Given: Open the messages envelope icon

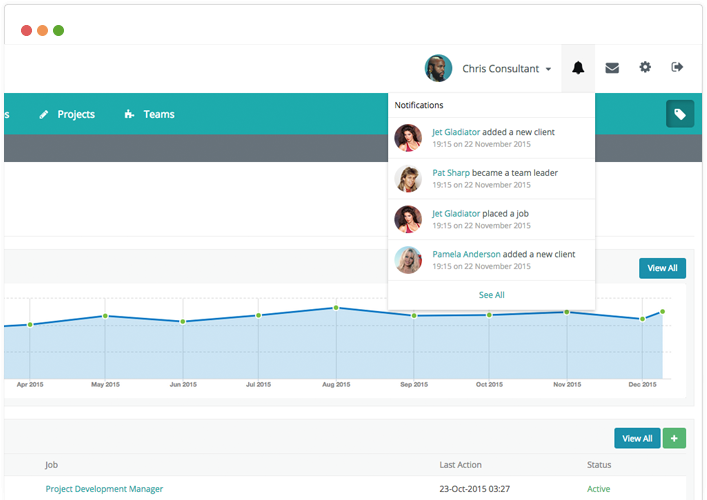Looking at the screenshot, I should 612,68.
